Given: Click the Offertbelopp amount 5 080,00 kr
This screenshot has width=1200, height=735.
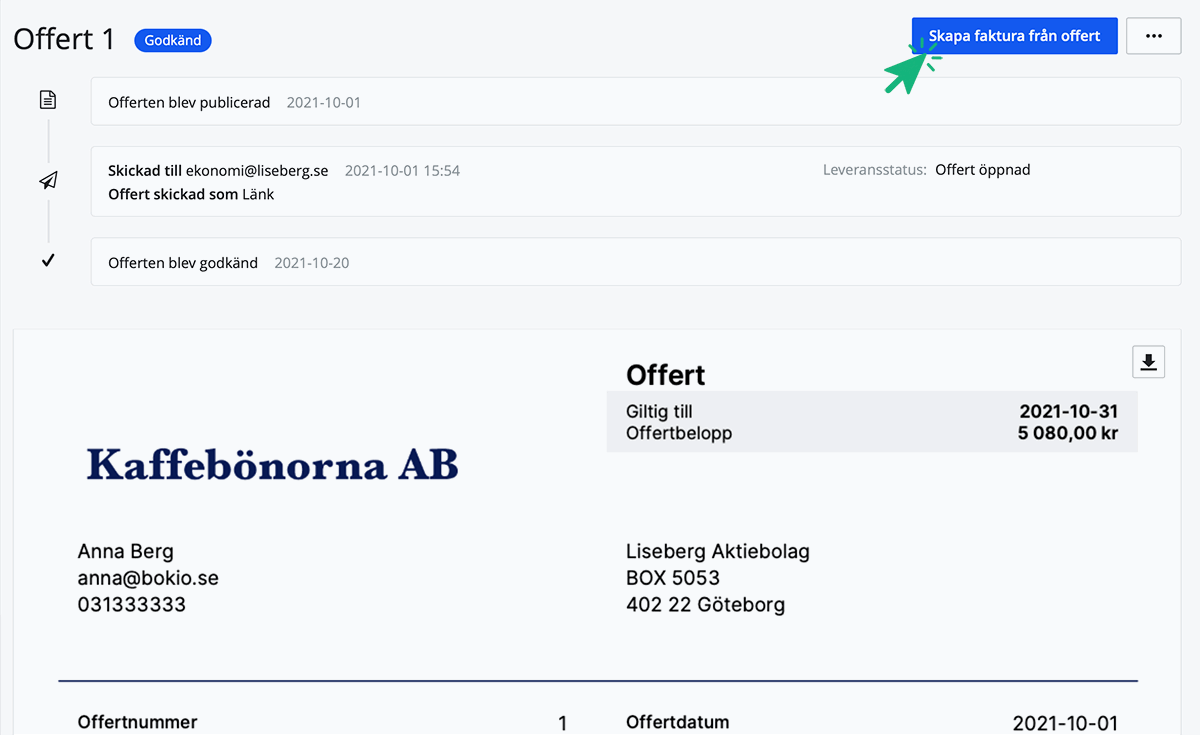Looking at the screenshot, I should click(x=1065, y=434).
